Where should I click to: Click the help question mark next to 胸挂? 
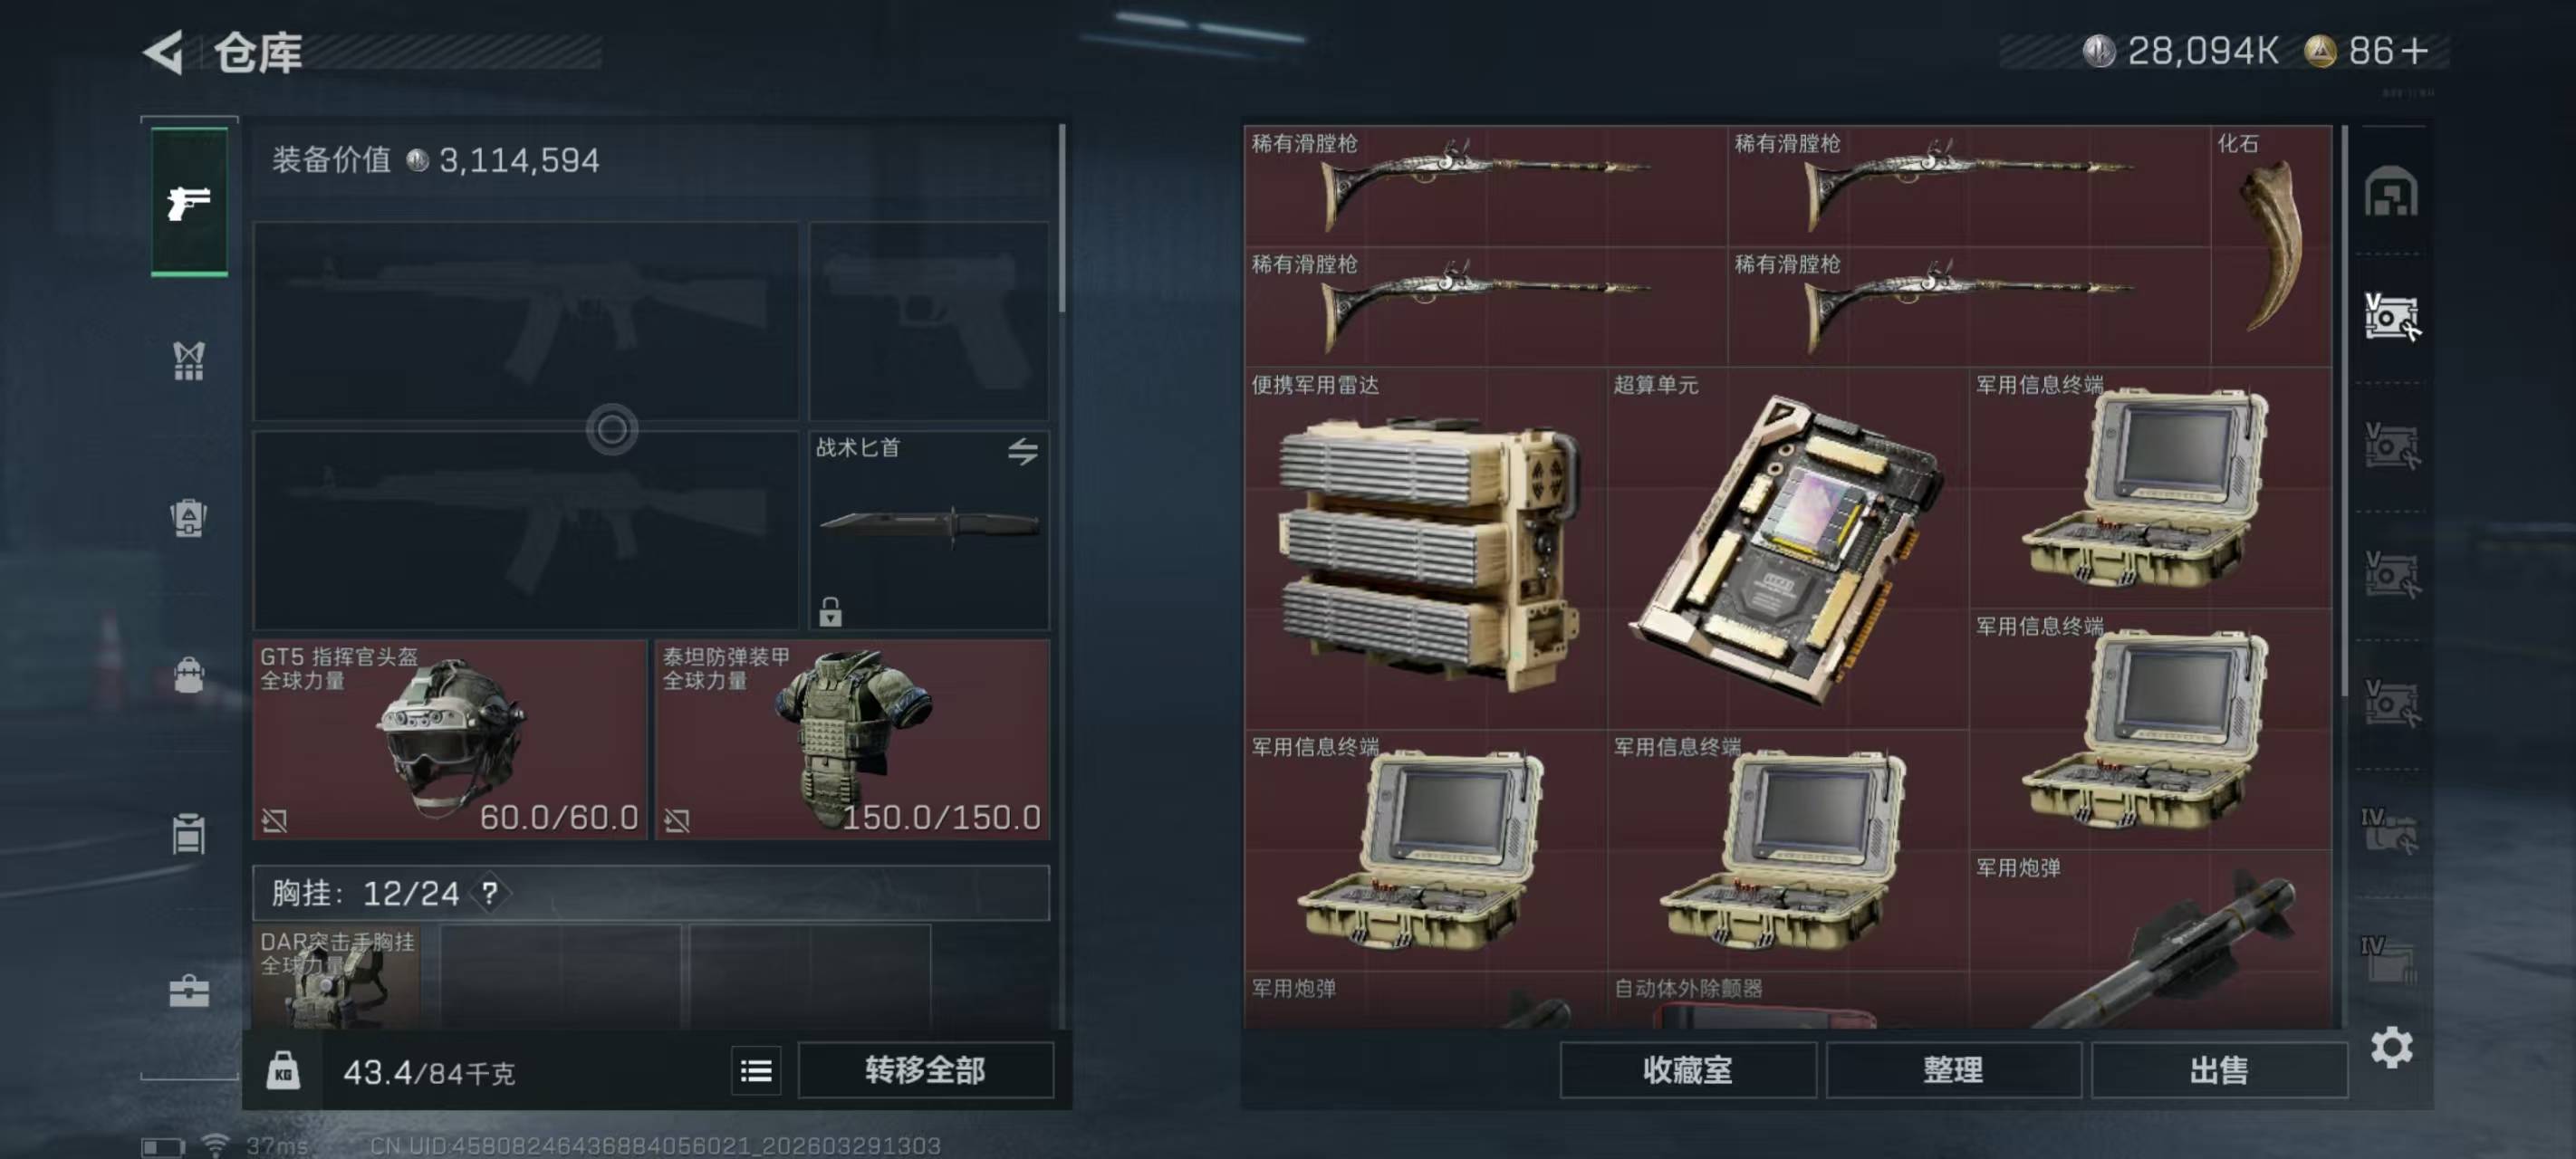pos(490,893)
